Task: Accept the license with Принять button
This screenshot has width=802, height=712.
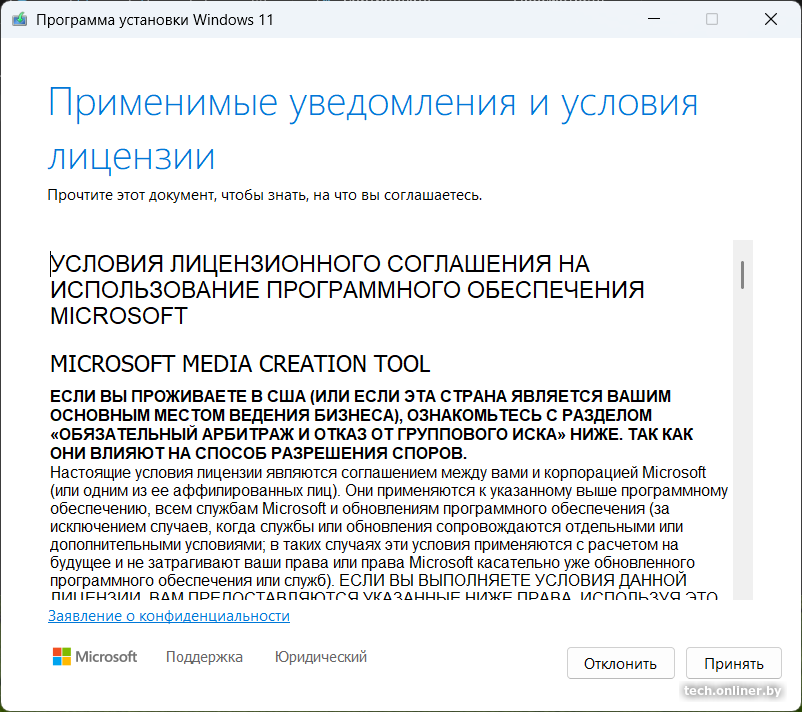Action: 733,663
